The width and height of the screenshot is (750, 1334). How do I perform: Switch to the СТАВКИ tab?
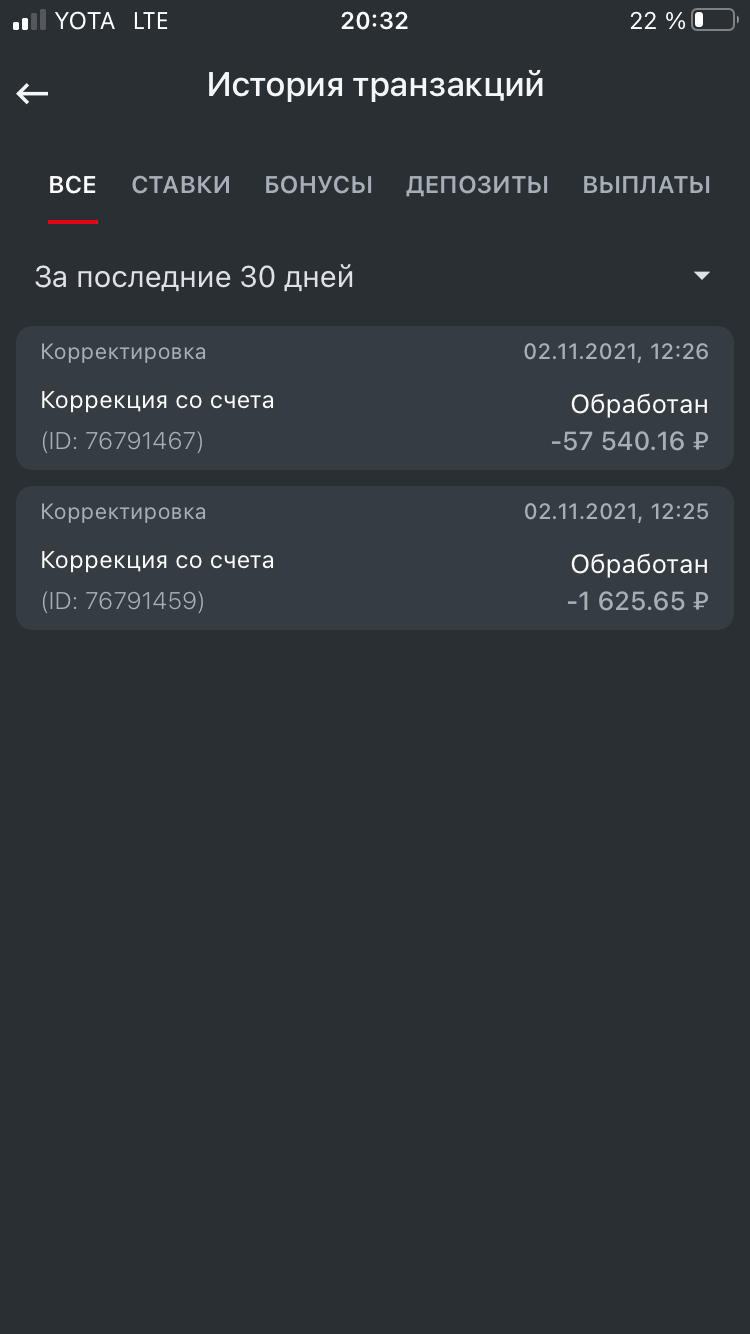pyautogui.click(x=181, y=185)
